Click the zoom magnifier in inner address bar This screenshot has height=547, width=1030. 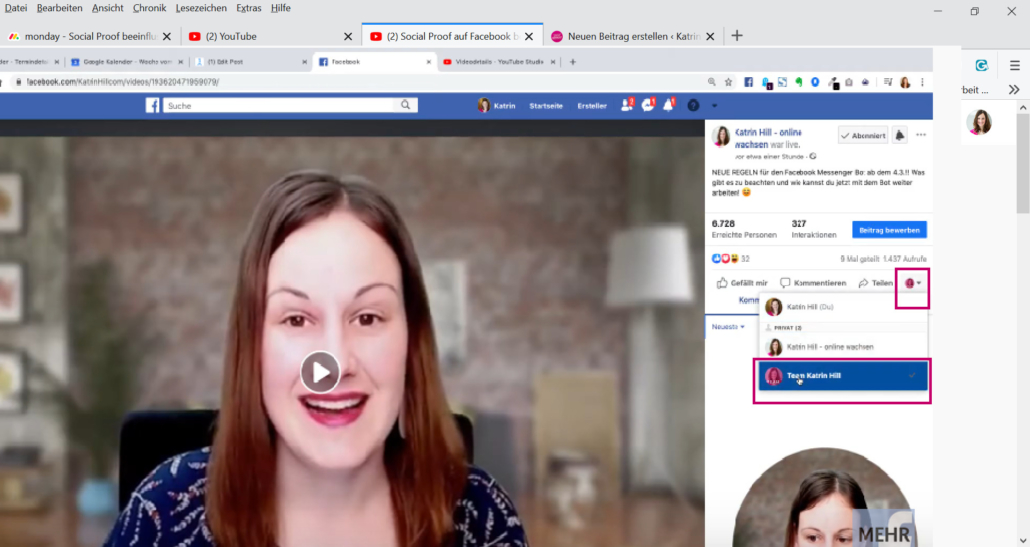point(712,82)
